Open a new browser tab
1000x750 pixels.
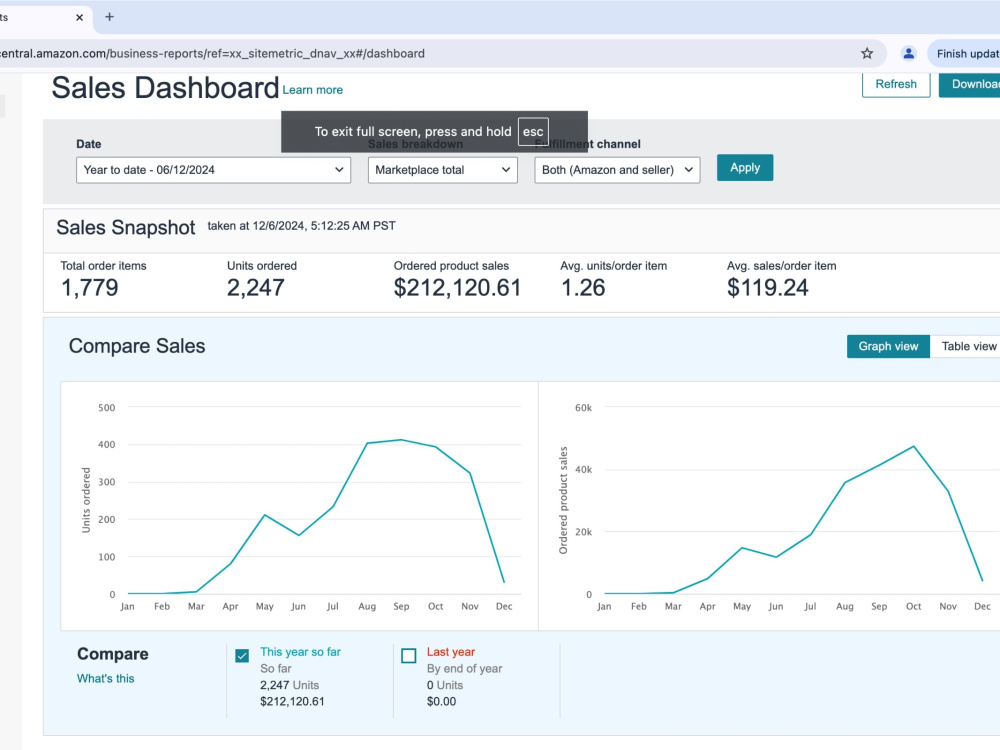tap(109, 17)
